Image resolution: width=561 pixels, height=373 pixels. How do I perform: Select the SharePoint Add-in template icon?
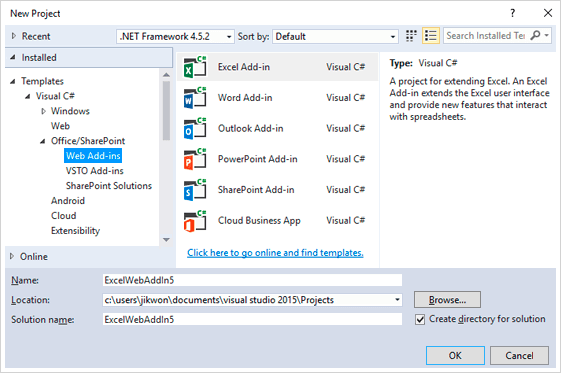[195, 190]
